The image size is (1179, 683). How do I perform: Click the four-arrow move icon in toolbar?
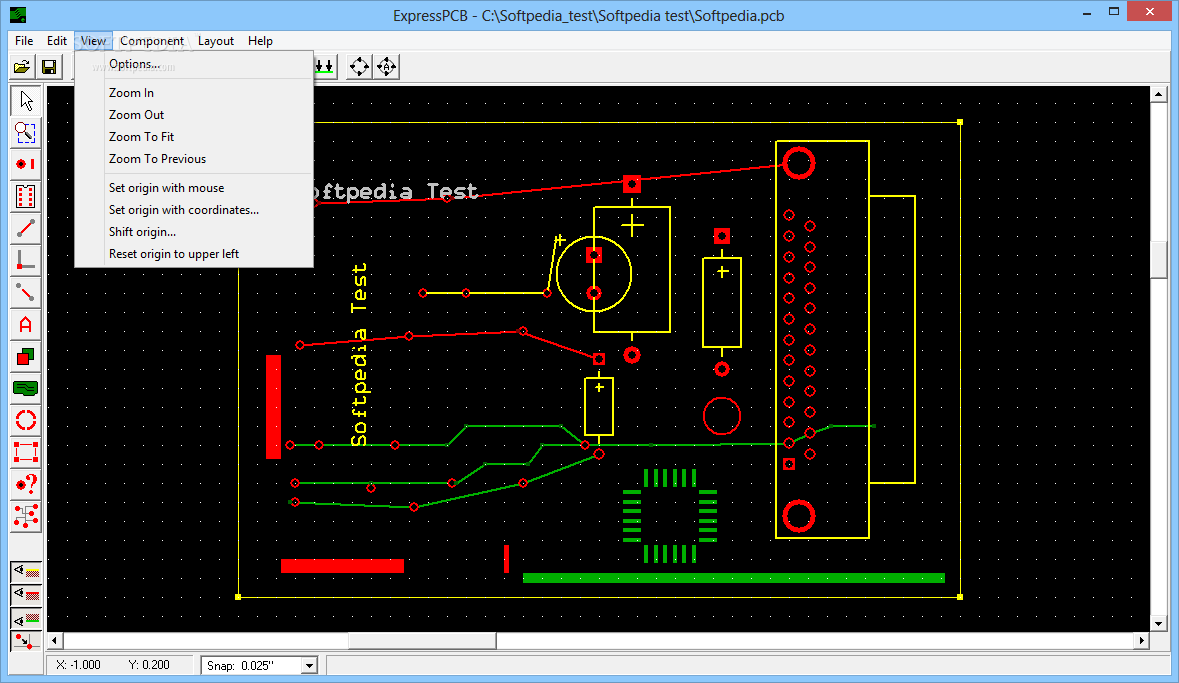point(359,67)
